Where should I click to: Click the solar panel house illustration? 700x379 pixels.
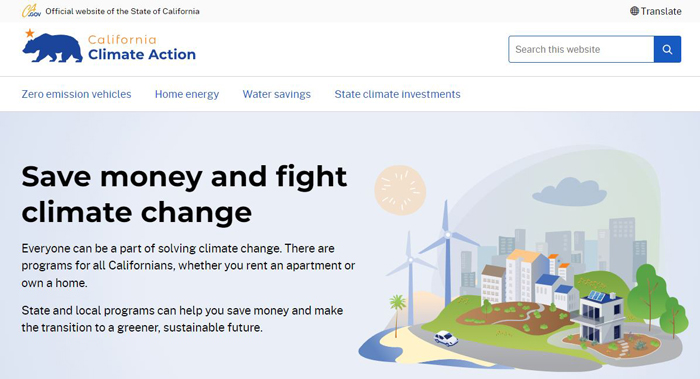click(597, 316)
